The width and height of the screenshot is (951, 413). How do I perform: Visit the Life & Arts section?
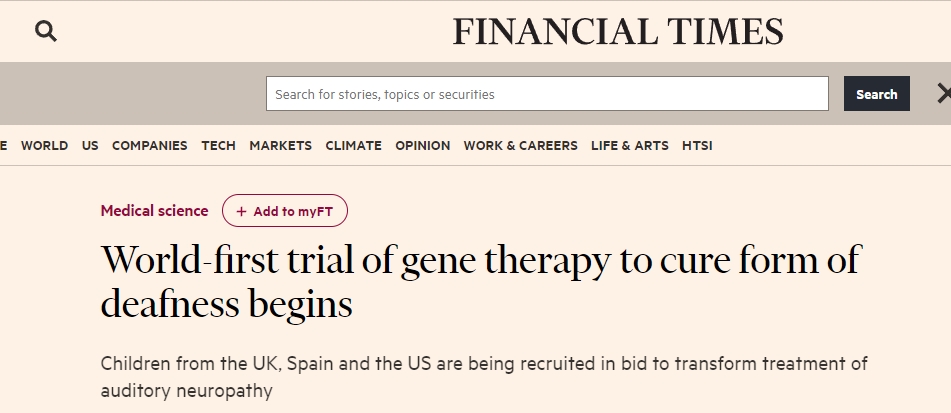point(629,145)
